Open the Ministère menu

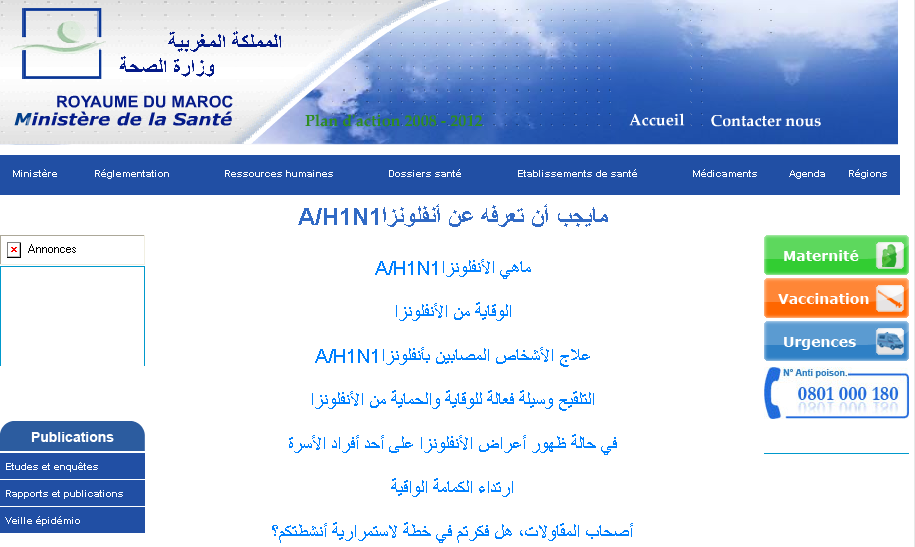(x=34, y=174)
